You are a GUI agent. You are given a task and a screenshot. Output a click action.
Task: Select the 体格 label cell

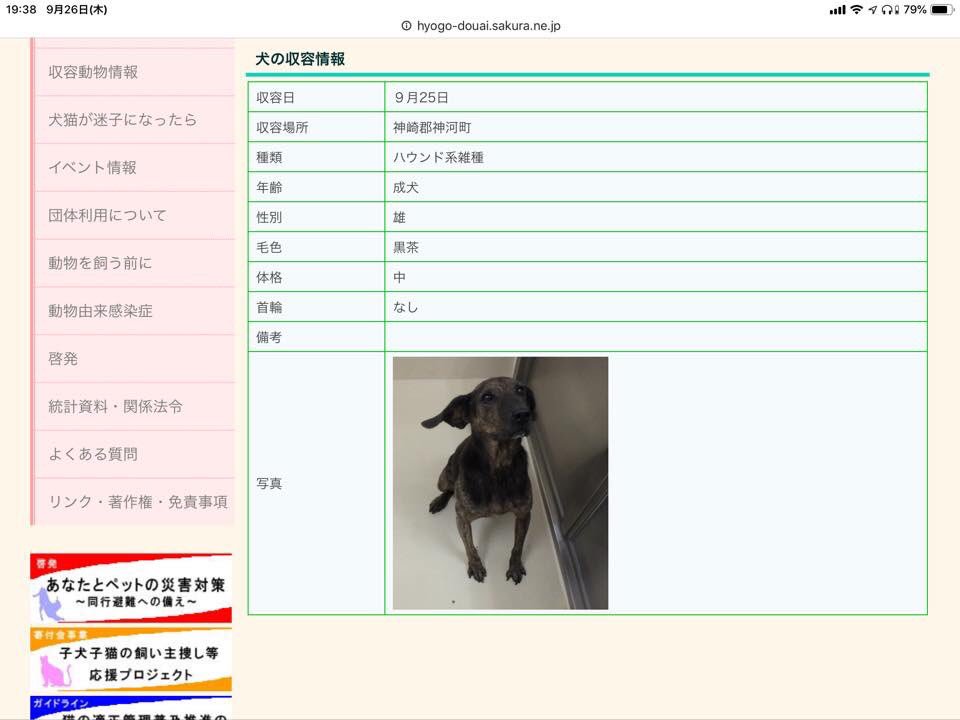click(x=316, y=277)
